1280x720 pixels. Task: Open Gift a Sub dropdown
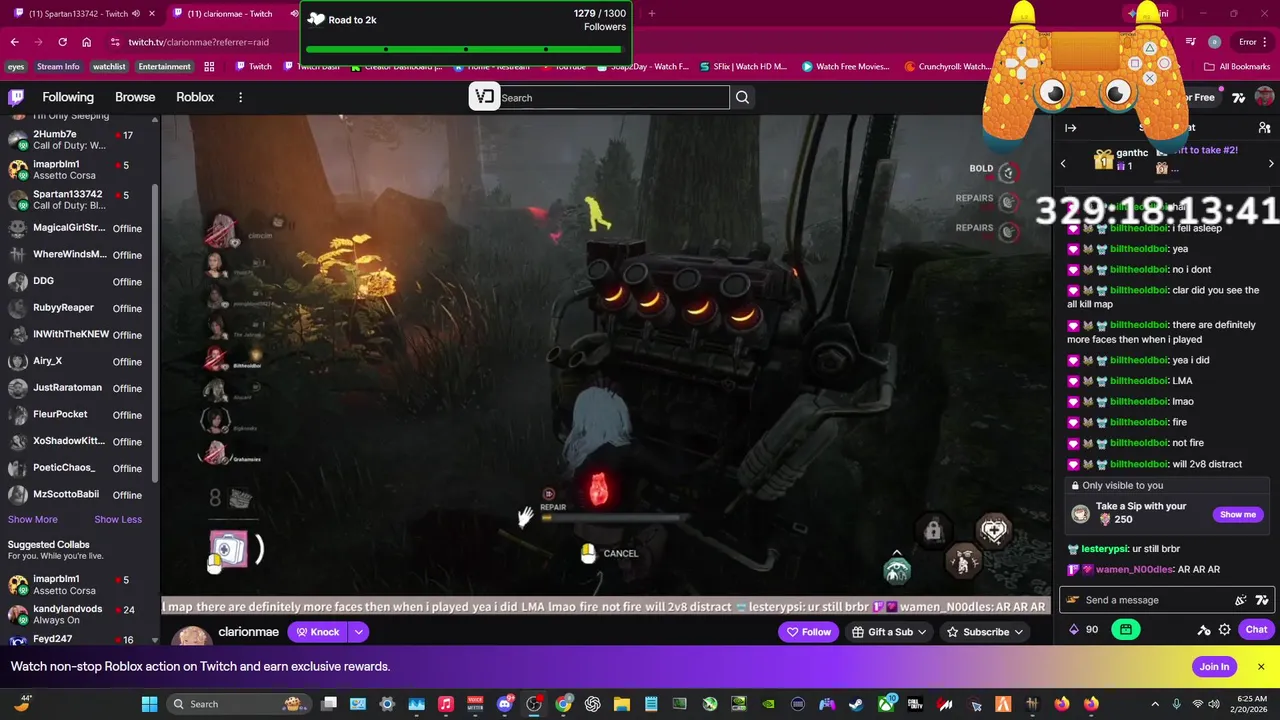[x=891, y=632]
